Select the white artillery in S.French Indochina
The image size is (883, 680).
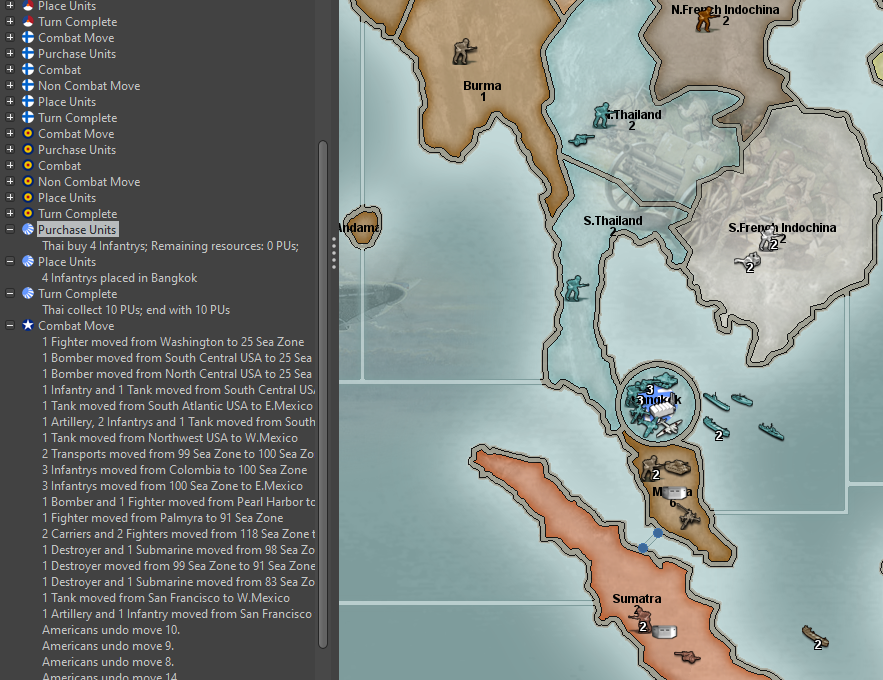[x=747, y=262]
